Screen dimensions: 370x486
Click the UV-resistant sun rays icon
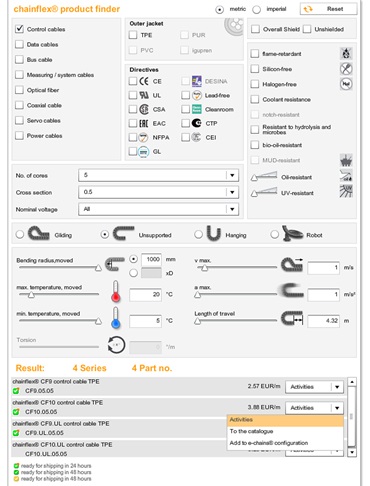[346, 191]
